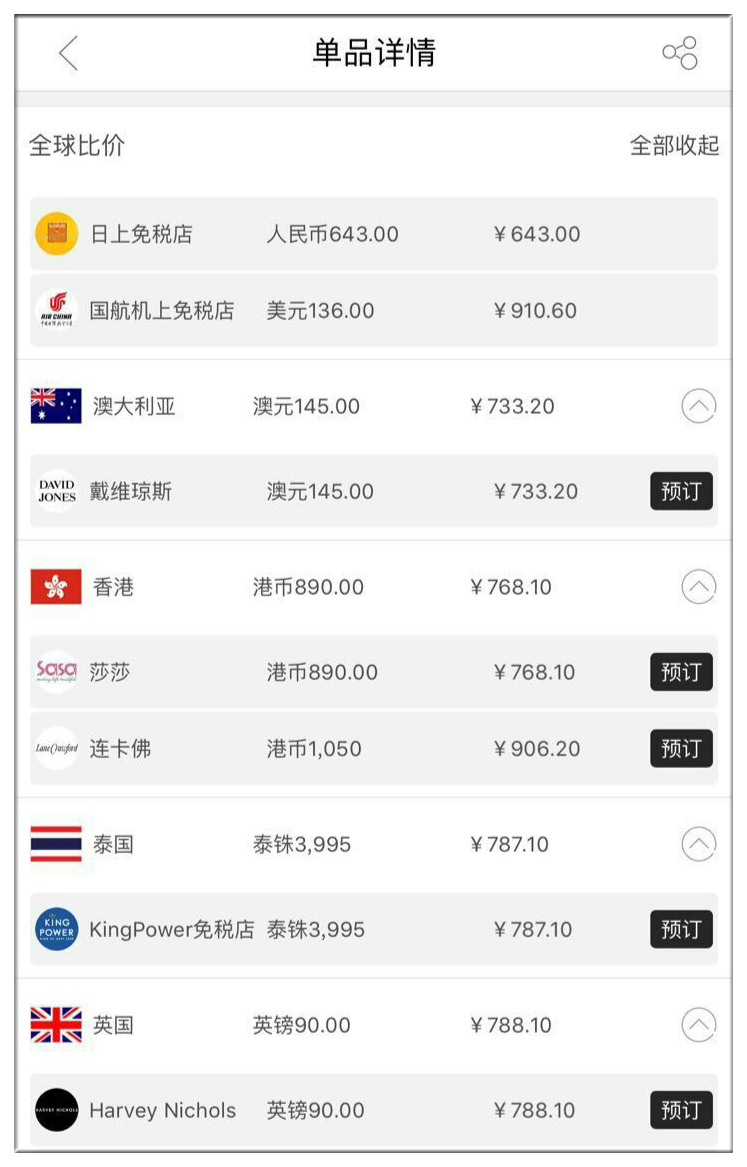Image resolution: width=747 pixels, height=1167 pixels.
Task: Click 预订 for 戴维琼斯
Action: click(682, 491)
